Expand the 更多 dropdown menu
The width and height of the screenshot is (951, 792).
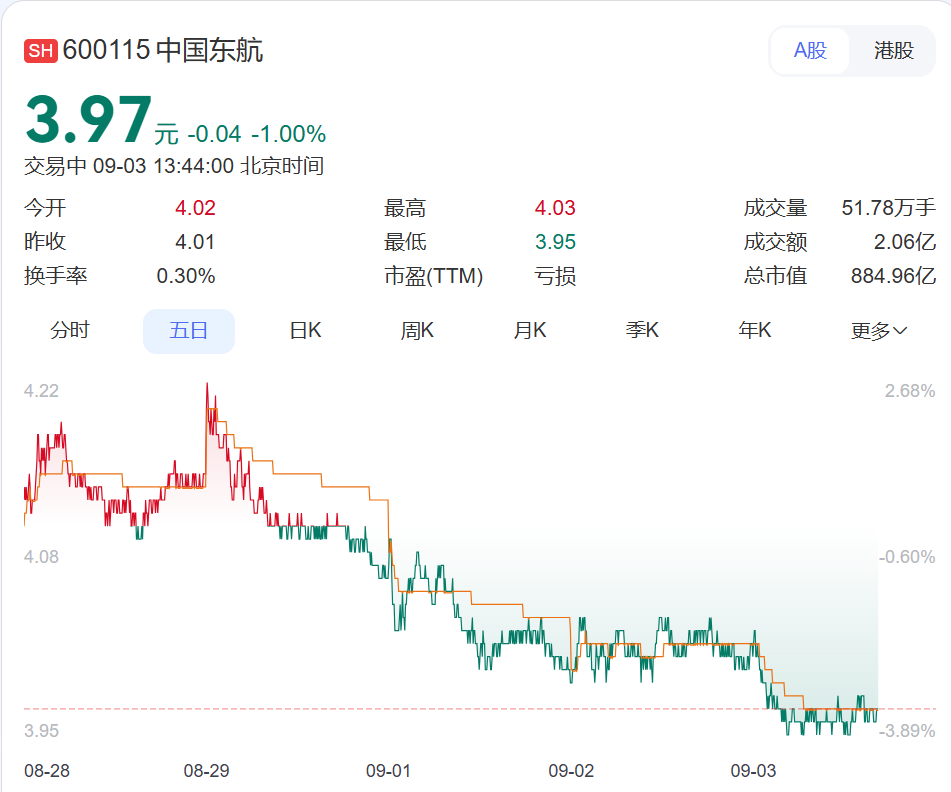point(878,331)
